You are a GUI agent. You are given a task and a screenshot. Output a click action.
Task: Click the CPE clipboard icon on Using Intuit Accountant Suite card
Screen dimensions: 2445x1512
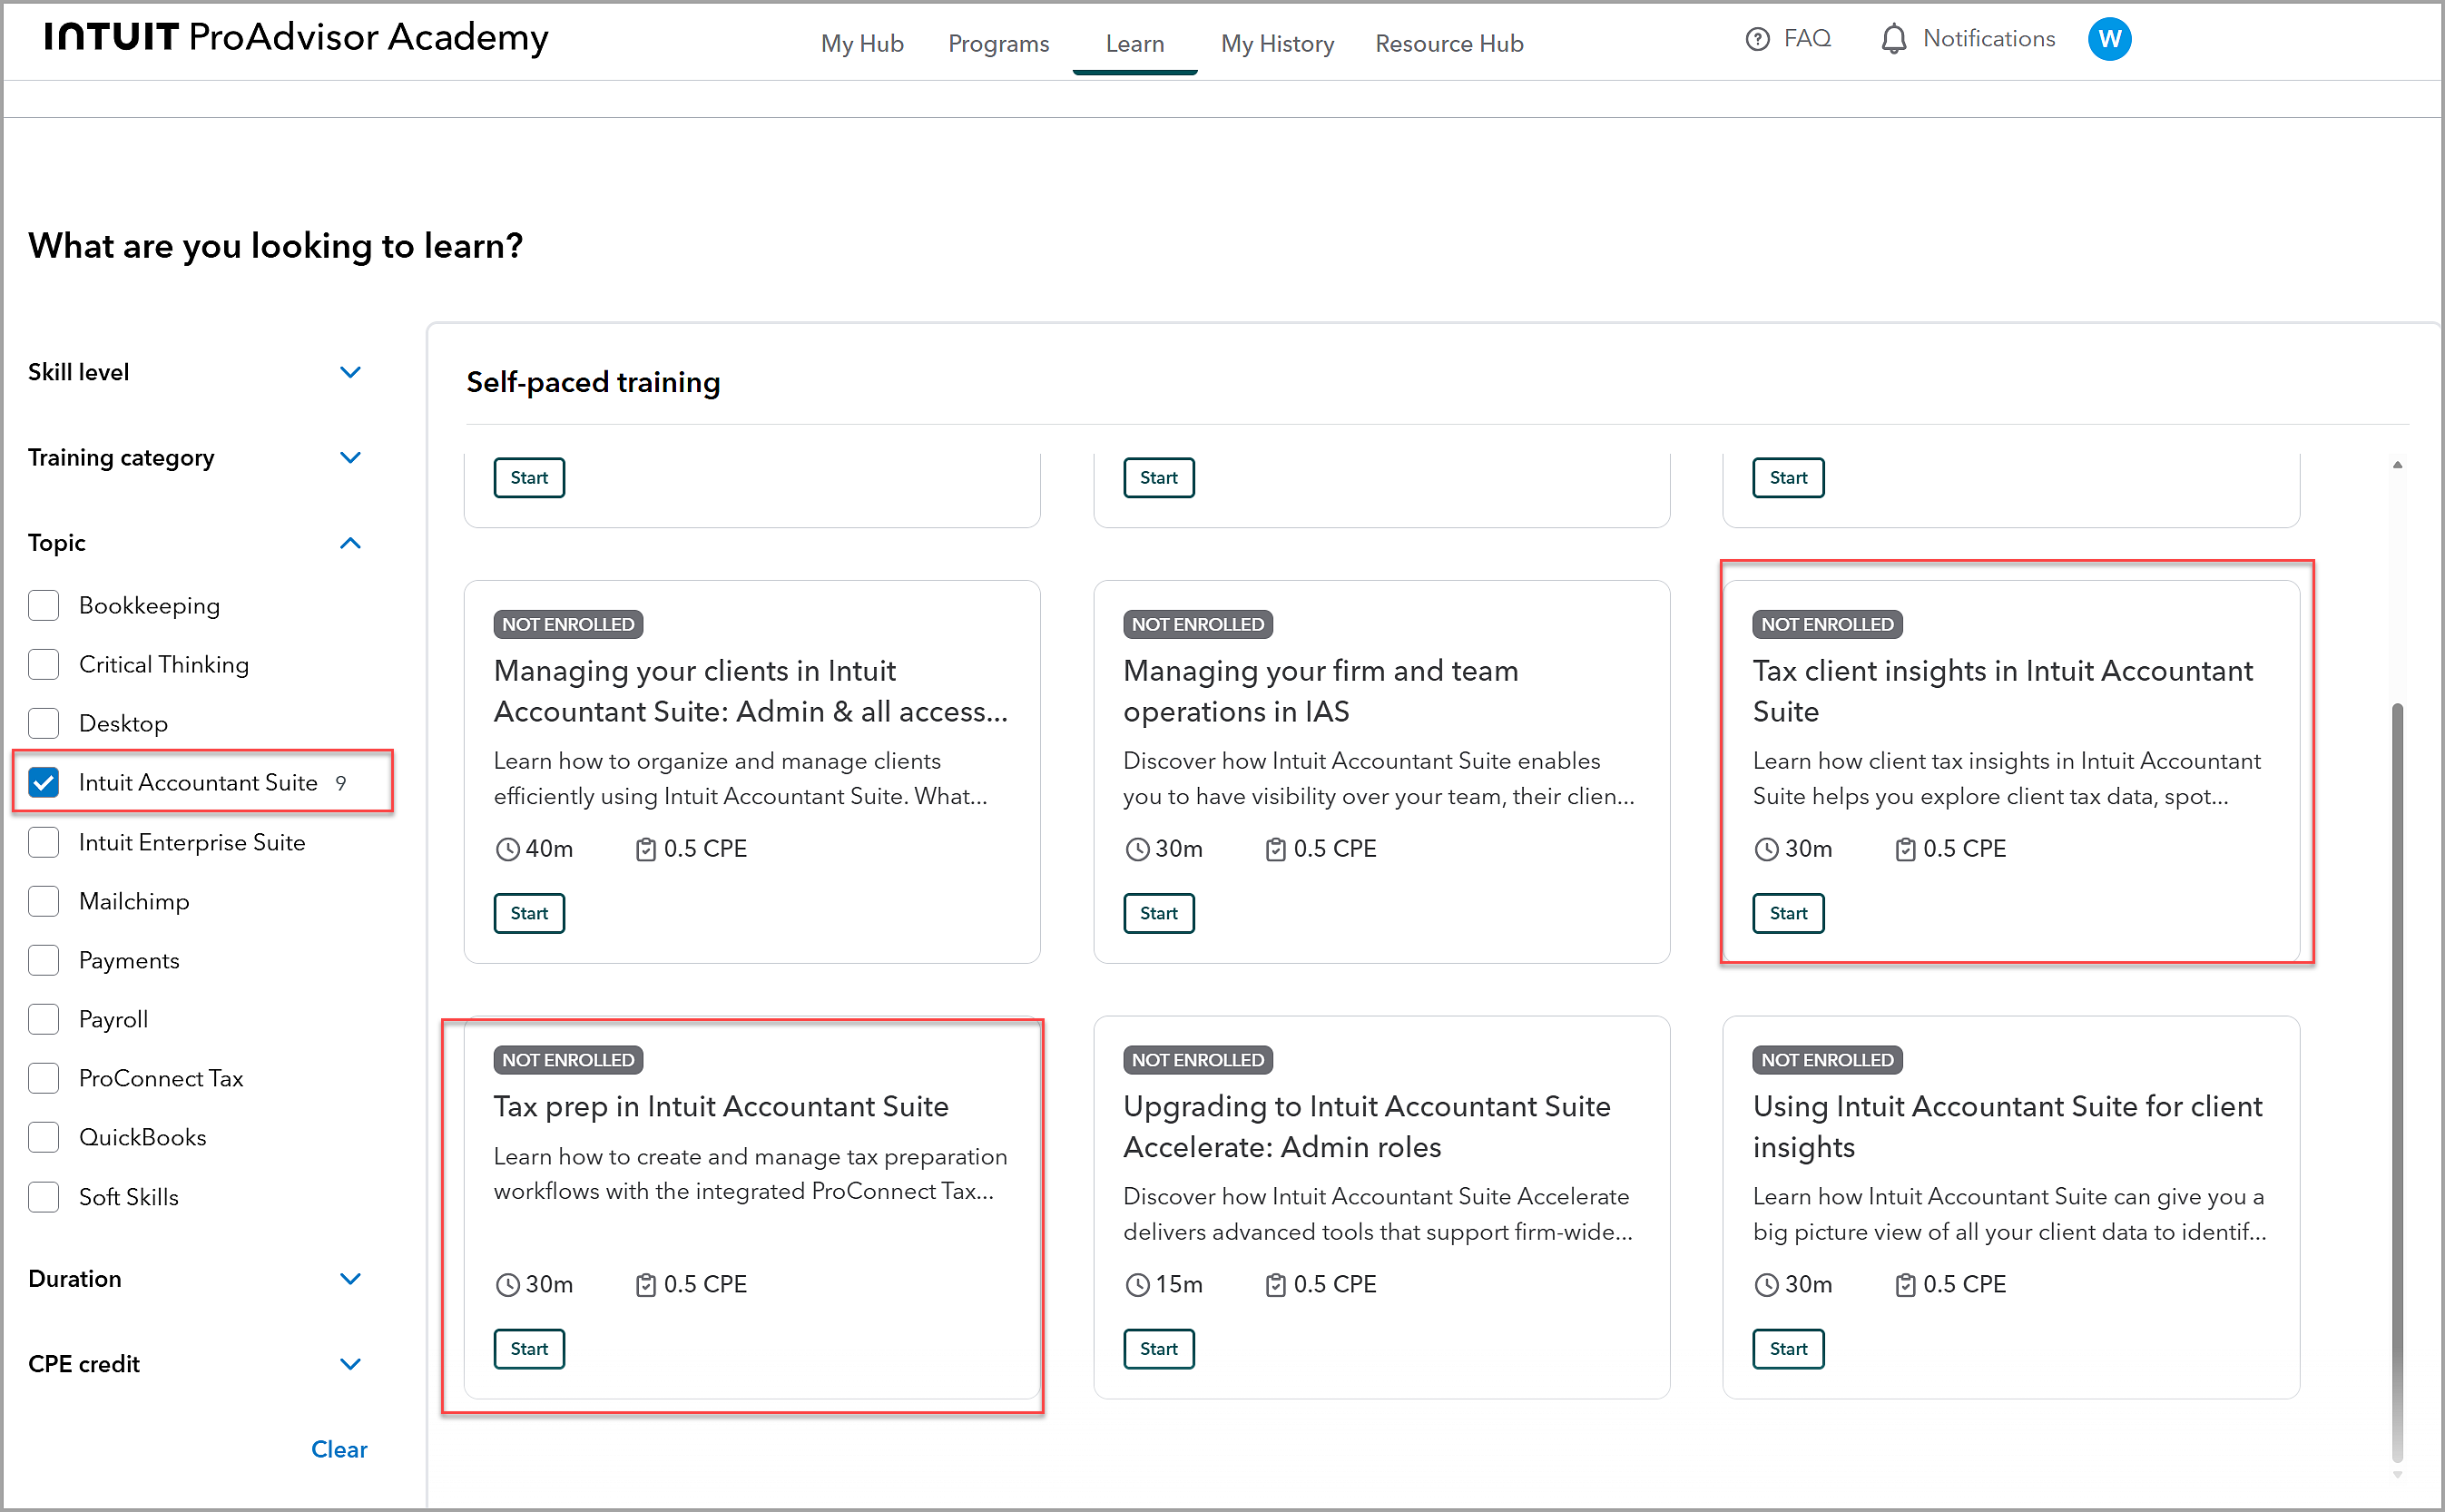1904,1285
